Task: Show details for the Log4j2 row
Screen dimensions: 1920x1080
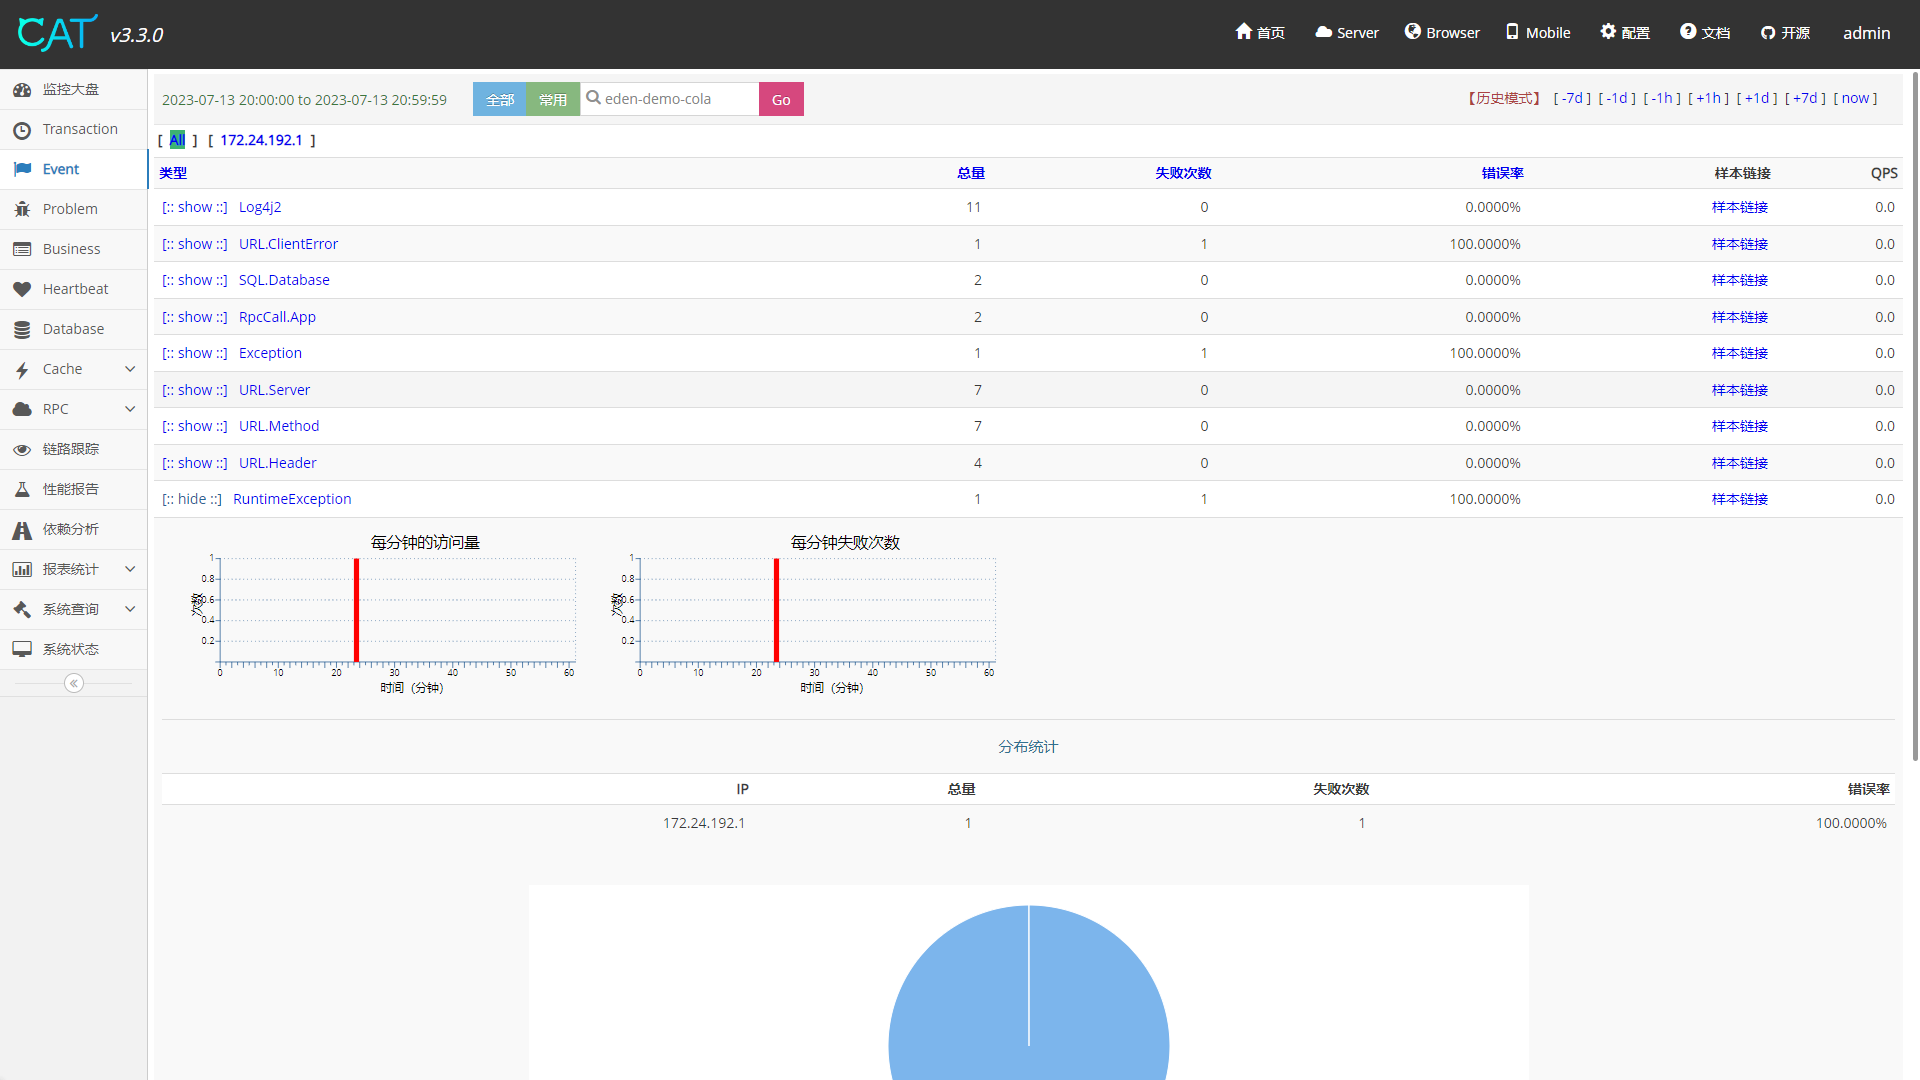Action: pyautogui.click(x=195, y=207)
